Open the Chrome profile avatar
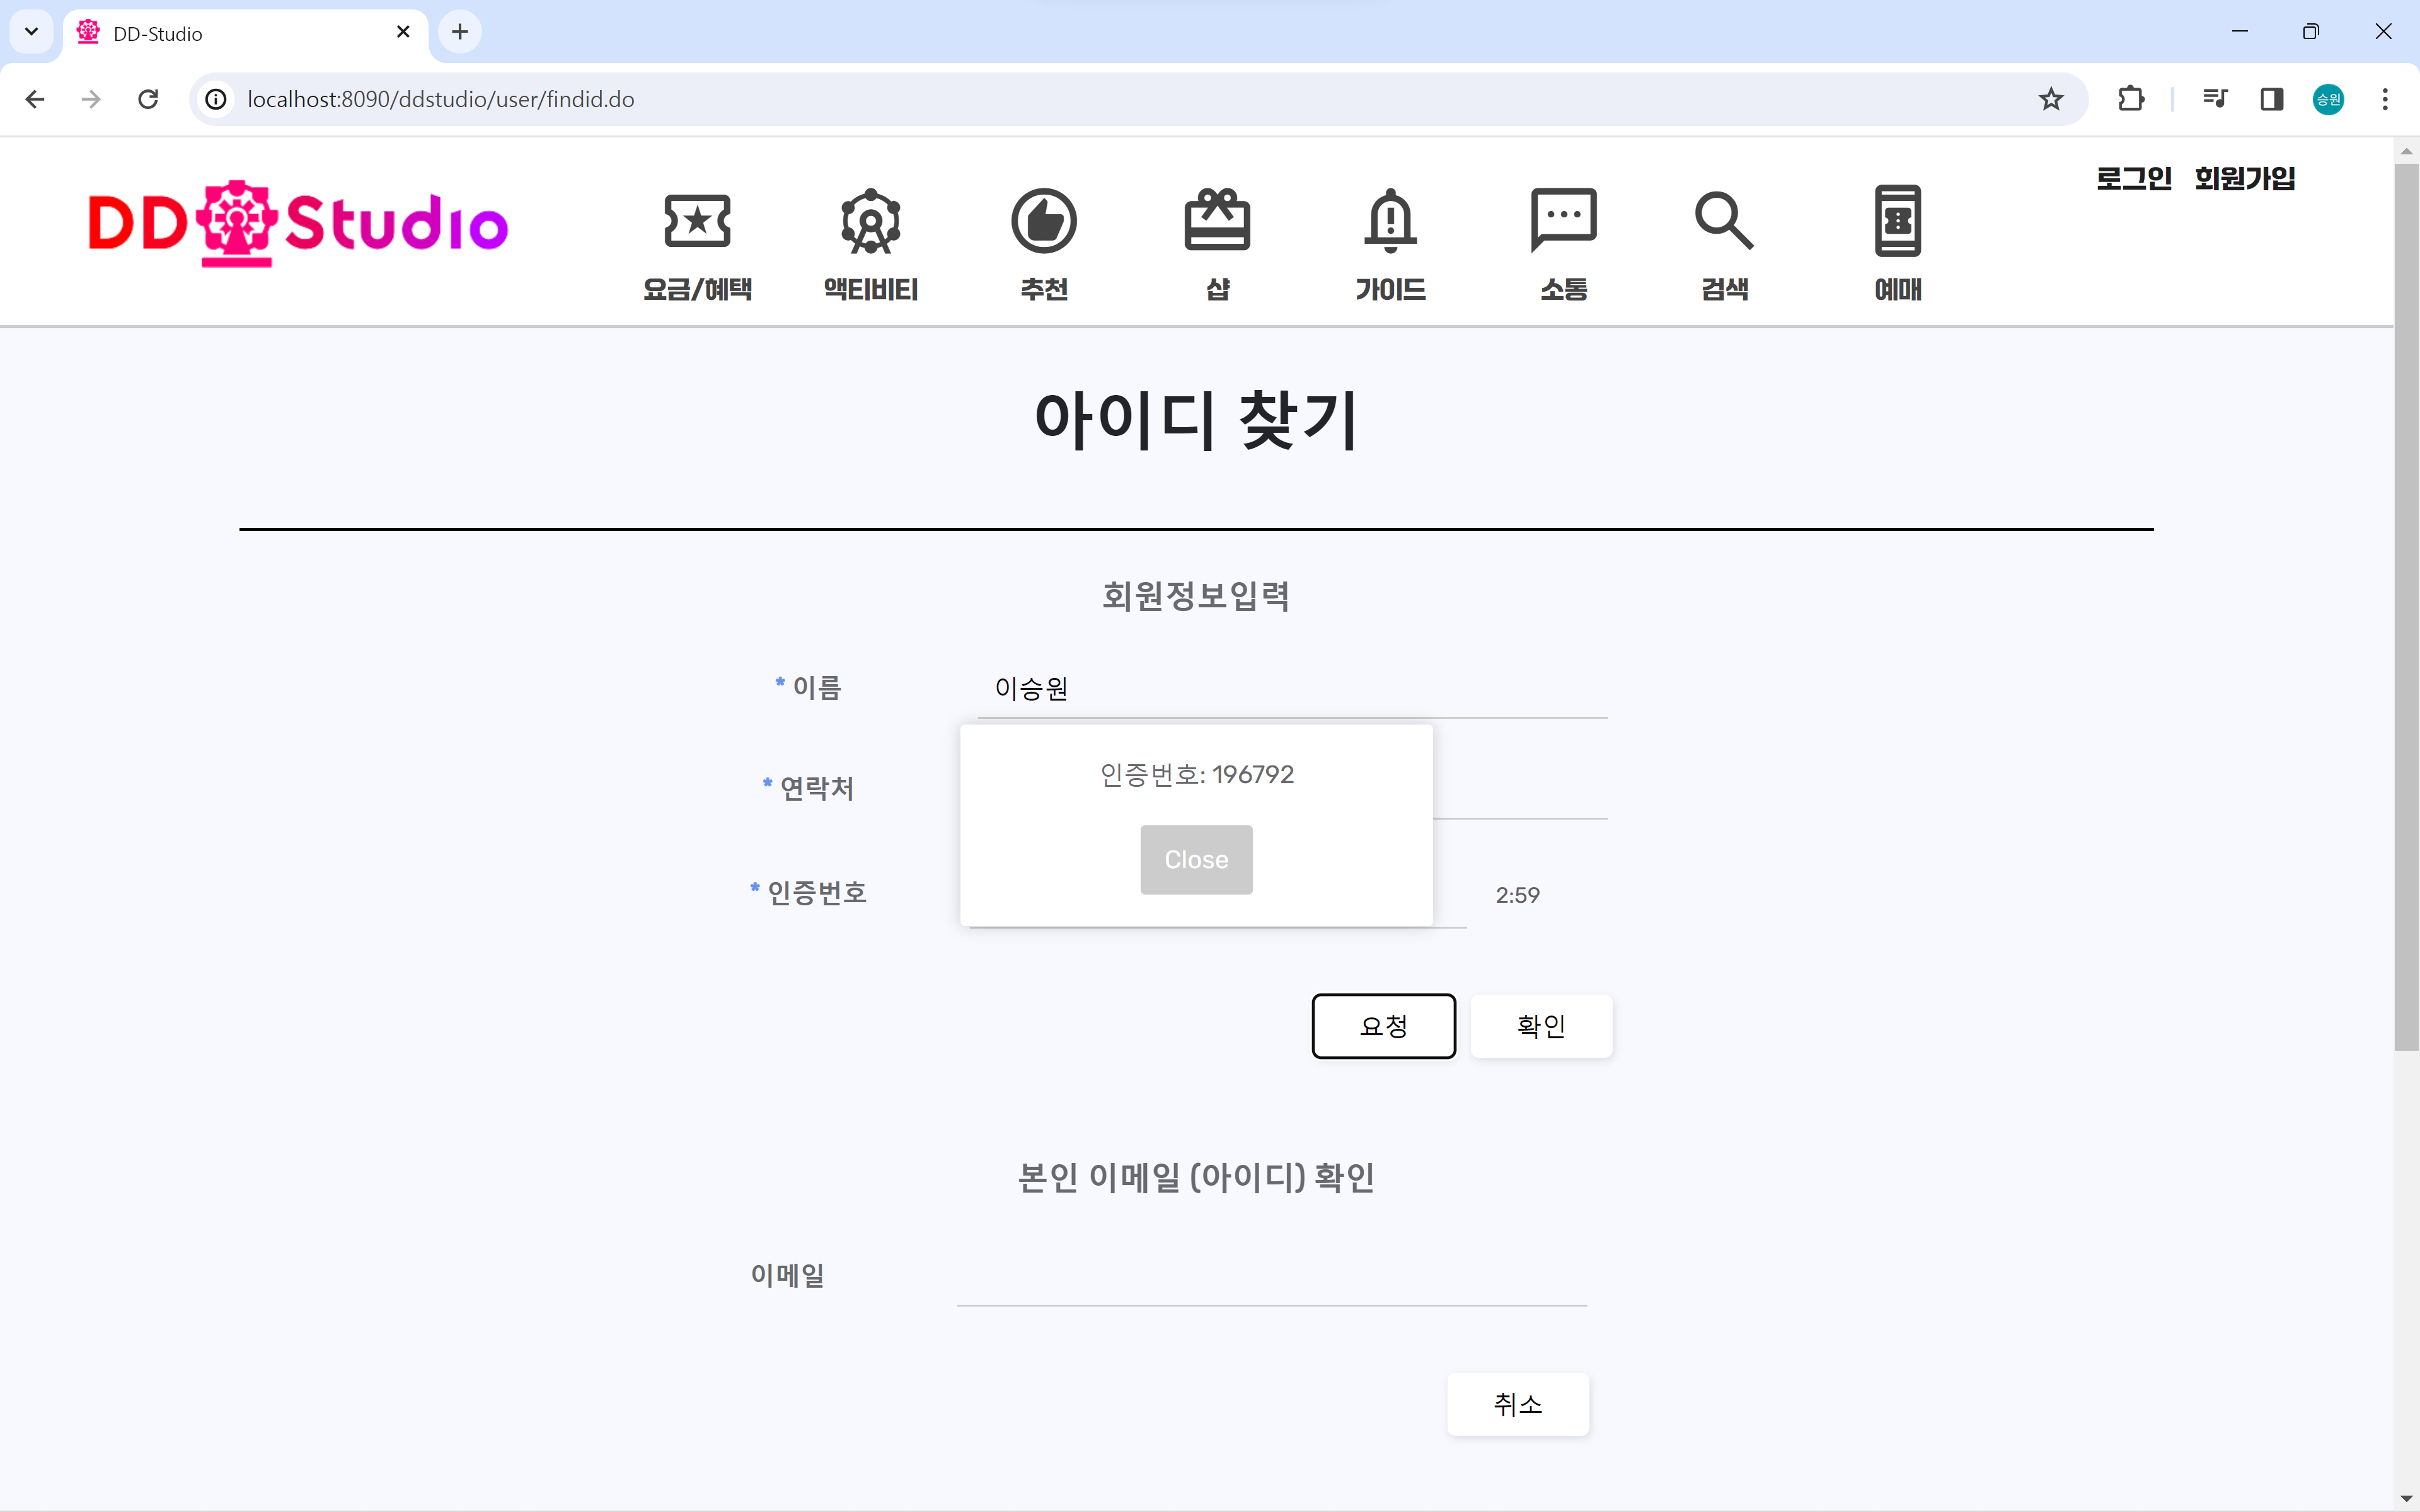Image resolution: width=2420 pixels, height=1512 pixels. pyautogui.click(x=2328, y=99)
